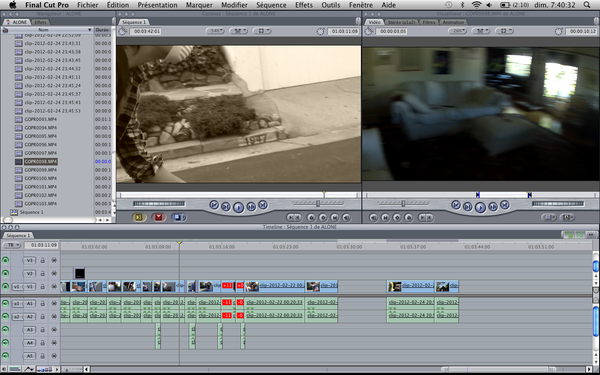Lock the A2 track
Viewport: 600px width, 375px height.
(42, 317)
